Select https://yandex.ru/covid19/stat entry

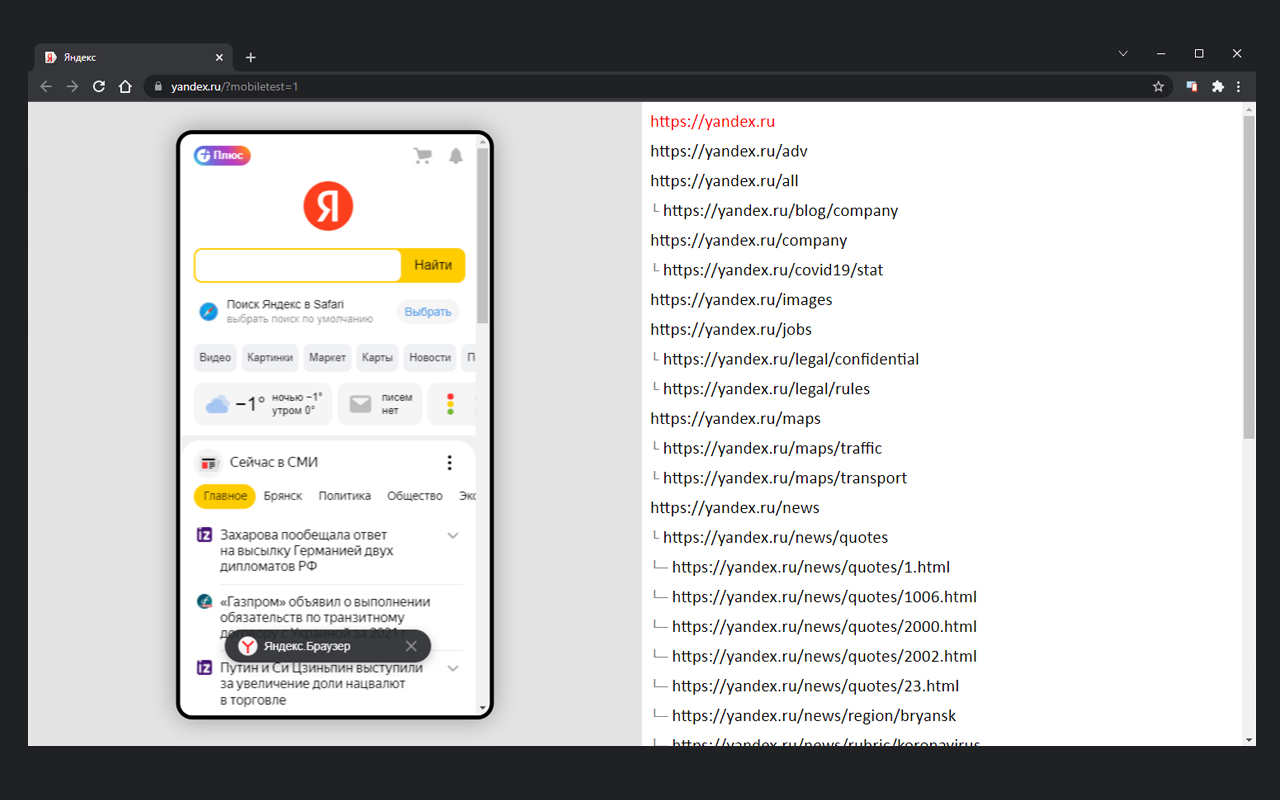pos(773,270)
